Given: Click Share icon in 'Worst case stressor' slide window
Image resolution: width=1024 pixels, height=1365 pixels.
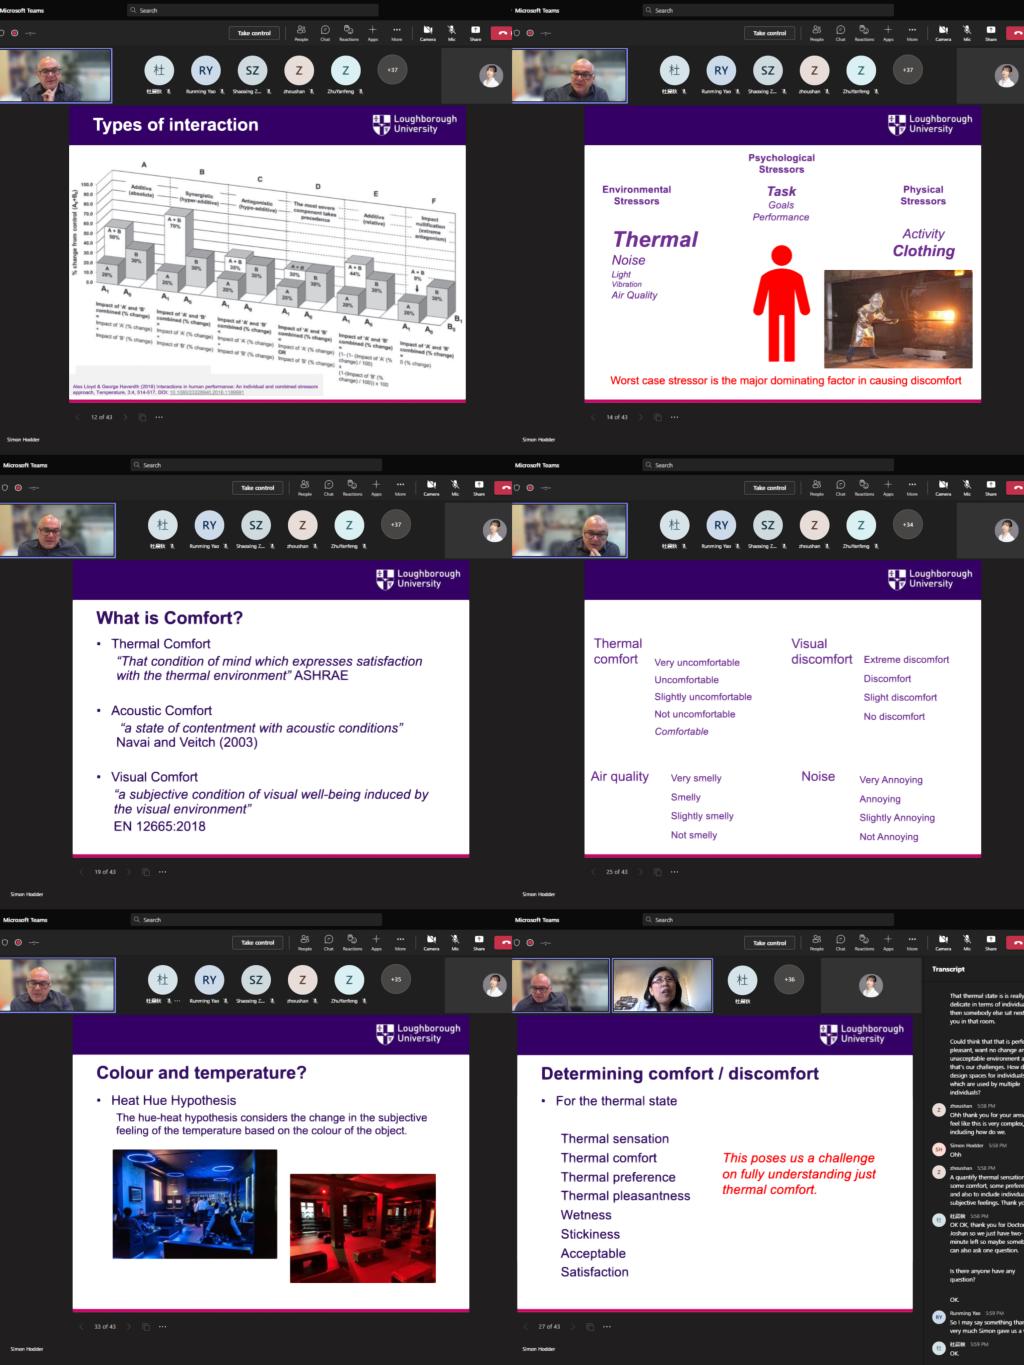Looking at the screenshot, I should pos(991,33).
